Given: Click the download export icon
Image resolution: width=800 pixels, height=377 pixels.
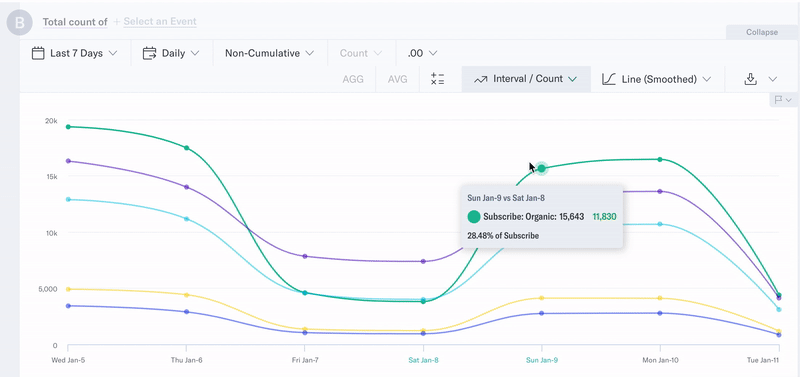Looking at the screenshot, I should click(x=750, y=79).
